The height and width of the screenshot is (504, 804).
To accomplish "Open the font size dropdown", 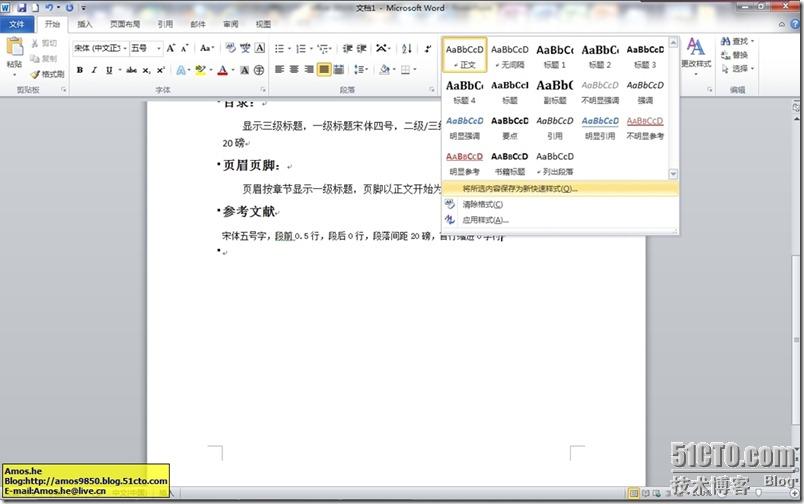I will [x=158, y=48].
